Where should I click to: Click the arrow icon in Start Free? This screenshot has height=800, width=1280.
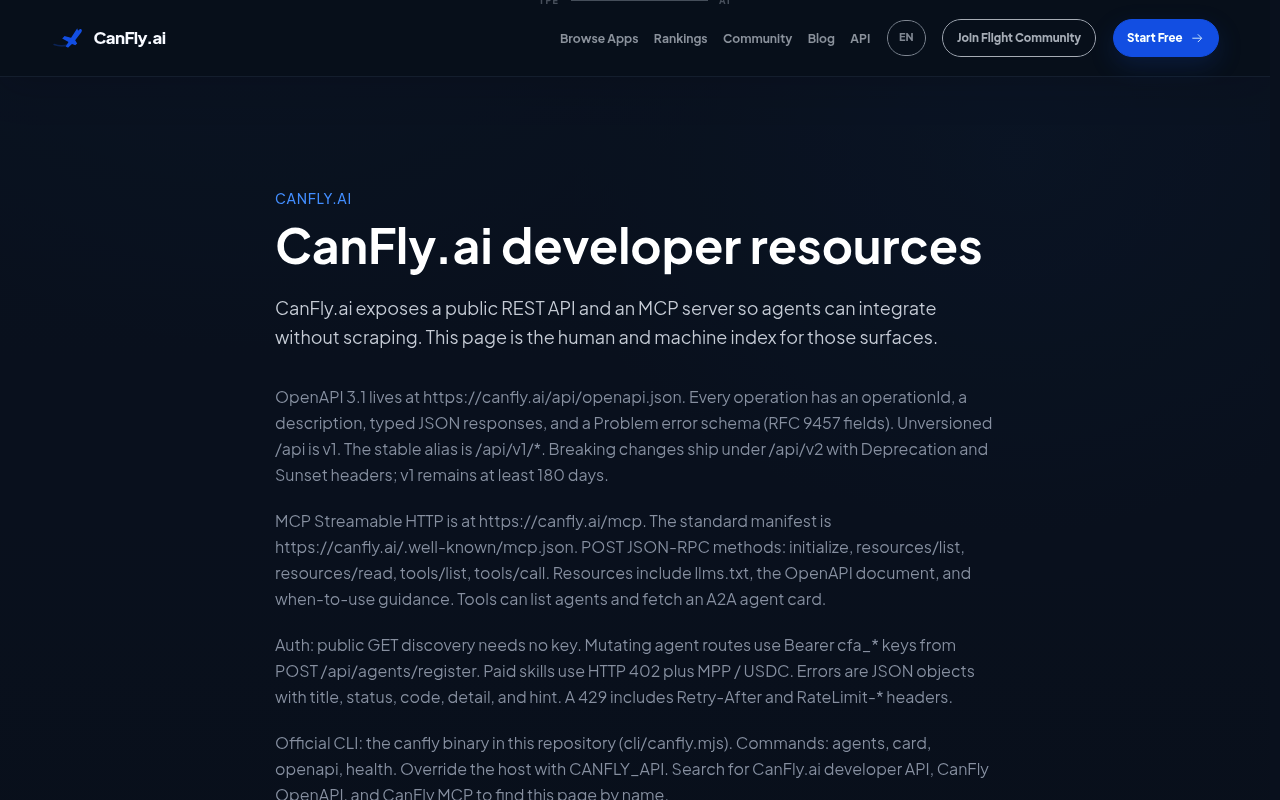[1197, 38]
